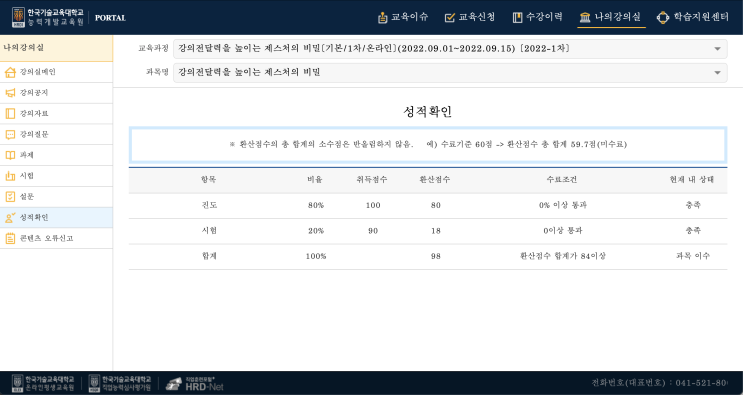The height and width of the screenshot is (395, 743).
Task: Click the 시험 row label in table
Action: pyautogui.click(x=209, y=231)
